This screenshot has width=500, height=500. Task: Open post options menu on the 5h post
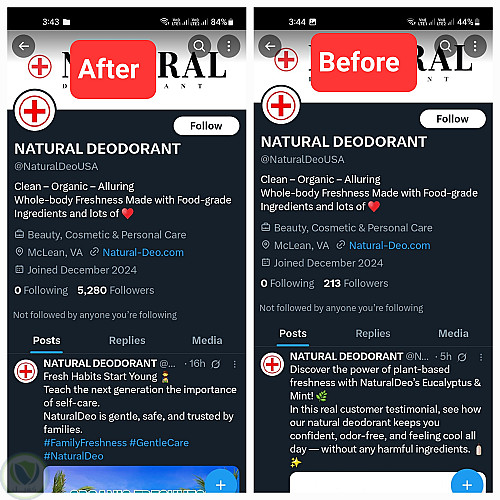point(481,357)
